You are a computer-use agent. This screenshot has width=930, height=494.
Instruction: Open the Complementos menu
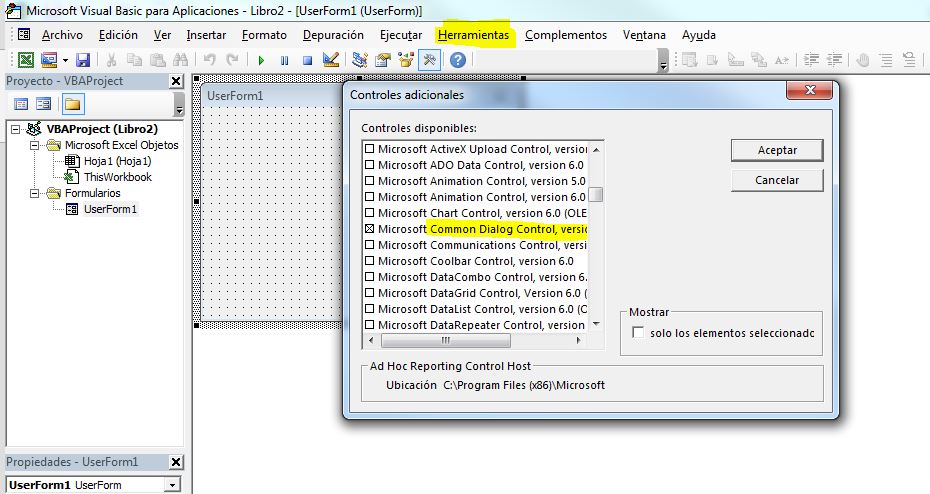(x=566, y=35)
